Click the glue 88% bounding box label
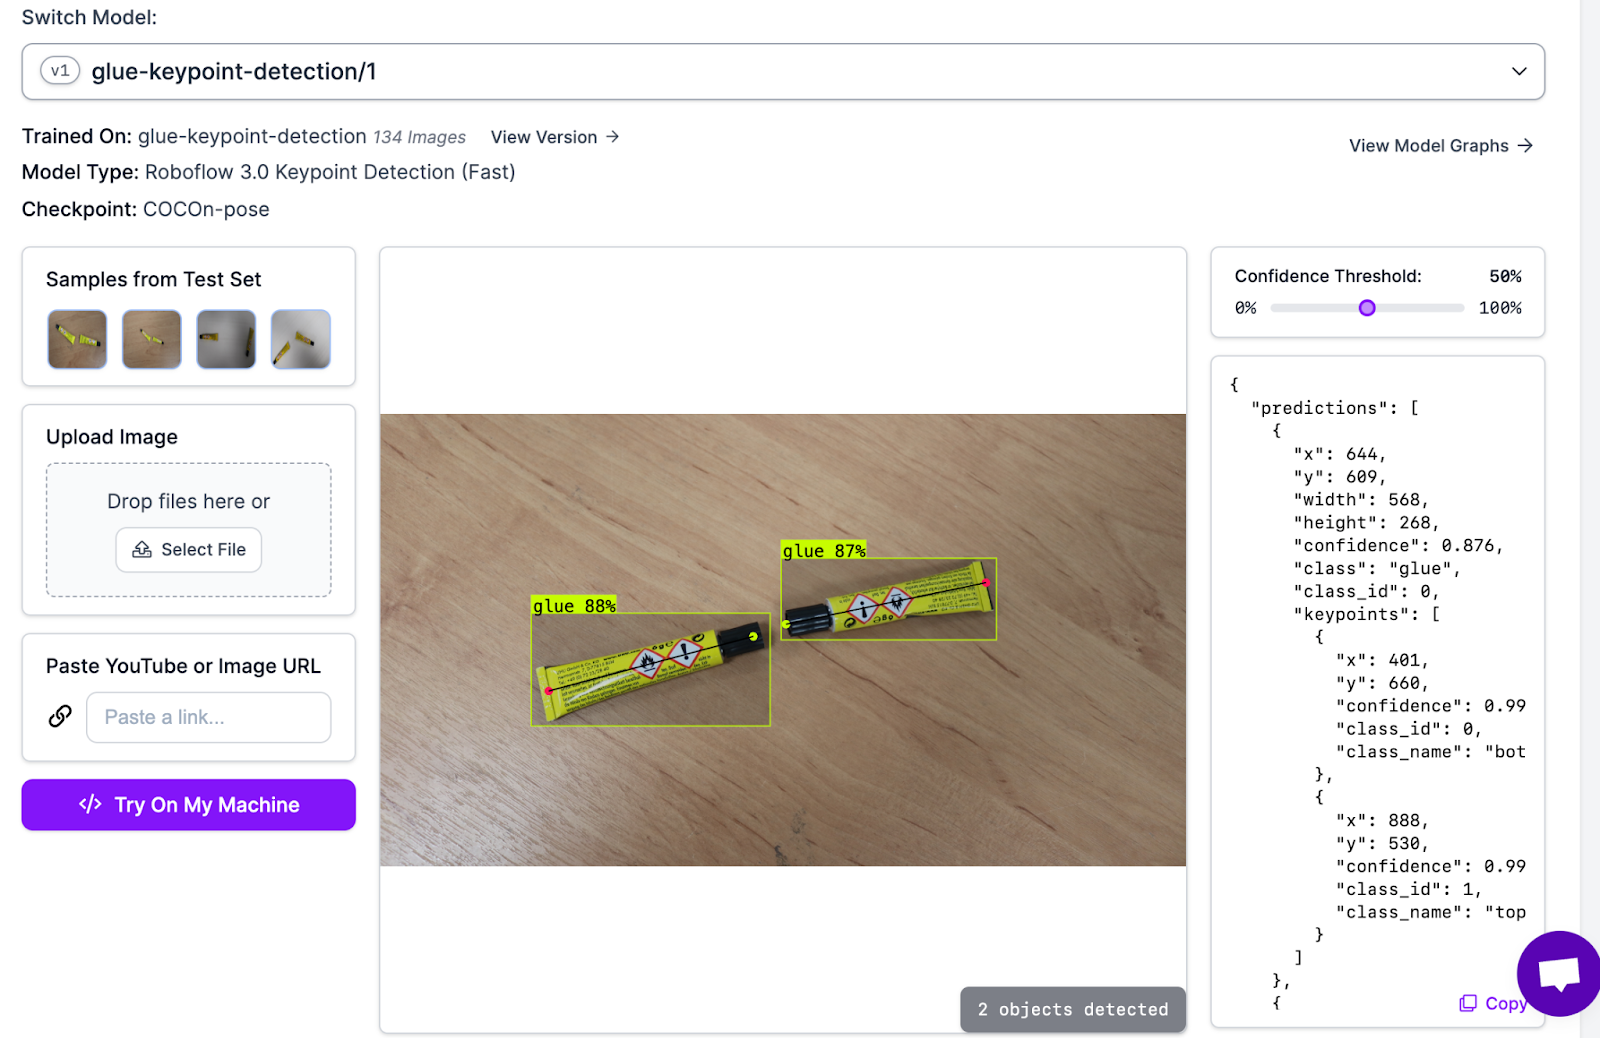 tap(574, 606)
